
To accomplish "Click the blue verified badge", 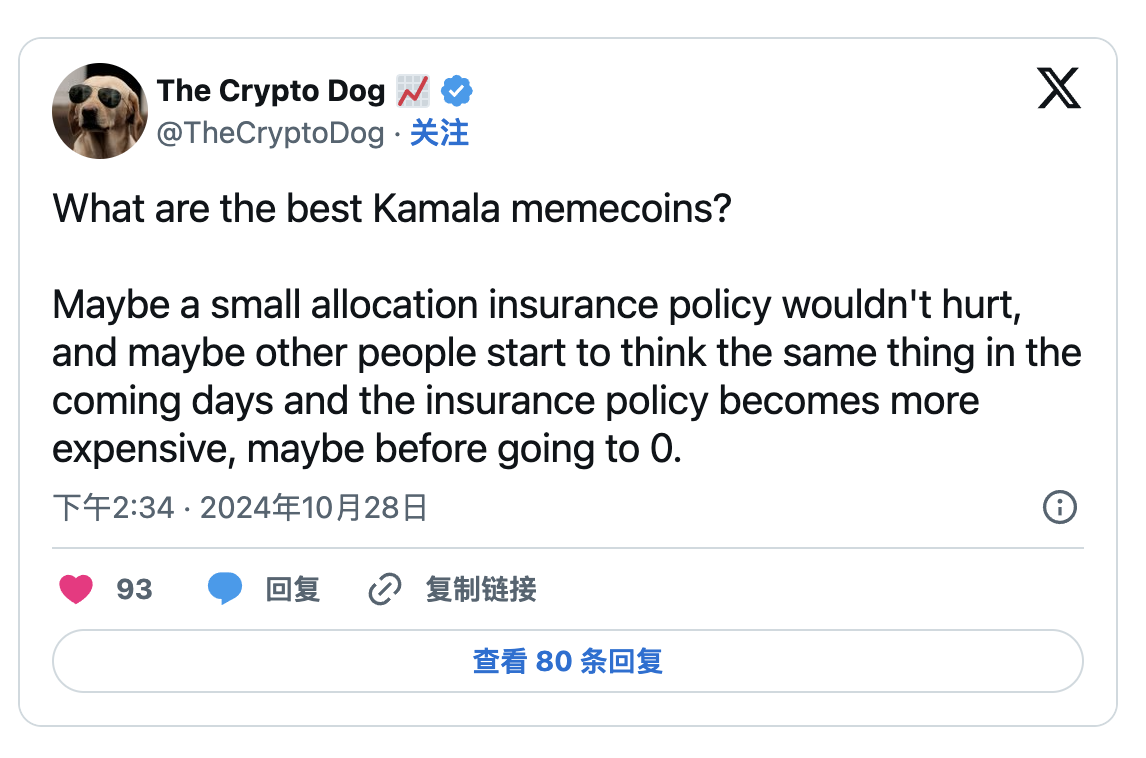I will (457, 91).
